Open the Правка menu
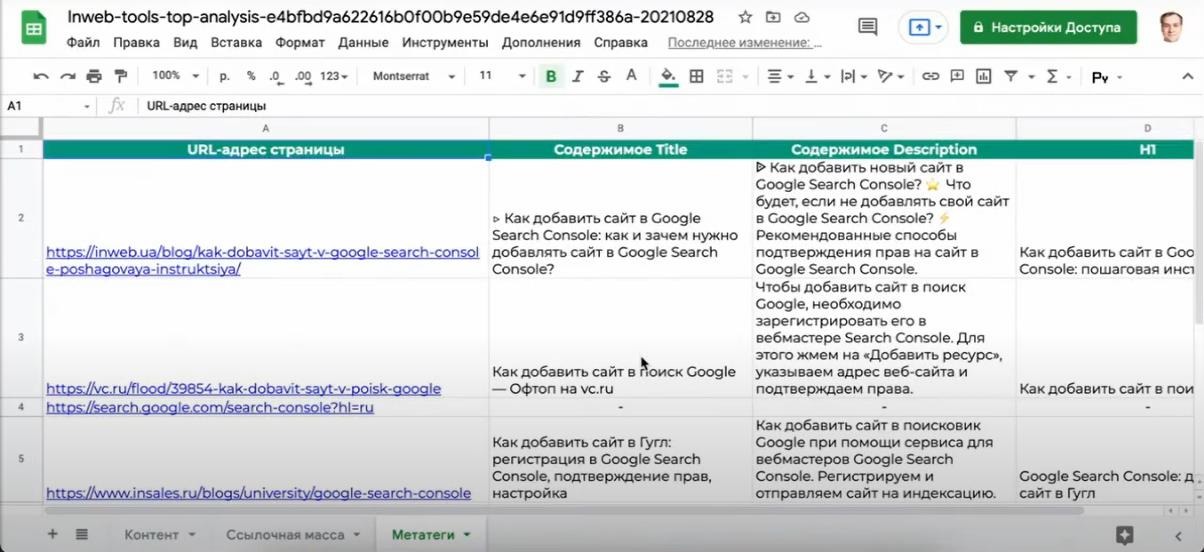This screenshot has width=1204, height=552. (137, 43)
